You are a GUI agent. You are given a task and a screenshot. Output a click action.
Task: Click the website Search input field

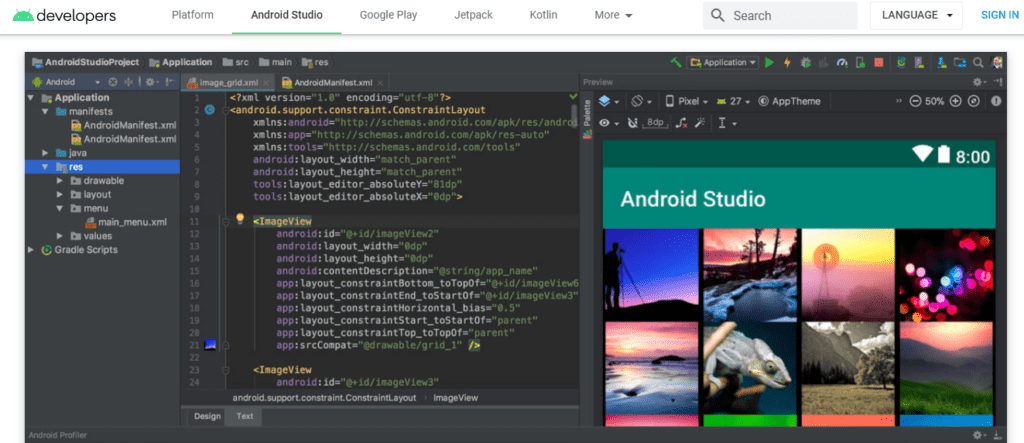click(x=780, y=15)
